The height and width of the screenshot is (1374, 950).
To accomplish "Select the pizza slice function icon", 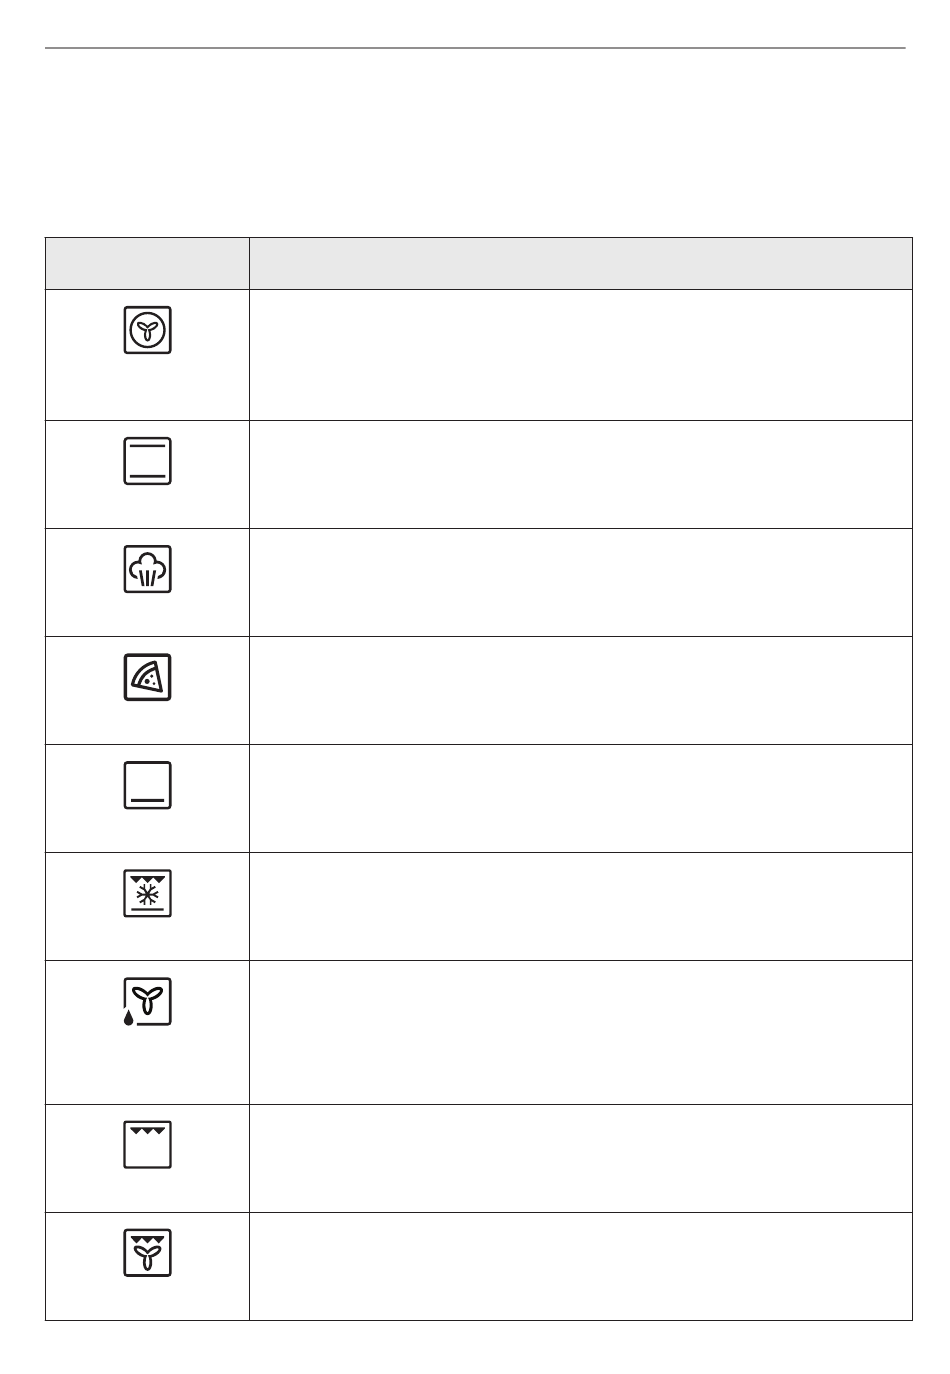I will point(148,677).
